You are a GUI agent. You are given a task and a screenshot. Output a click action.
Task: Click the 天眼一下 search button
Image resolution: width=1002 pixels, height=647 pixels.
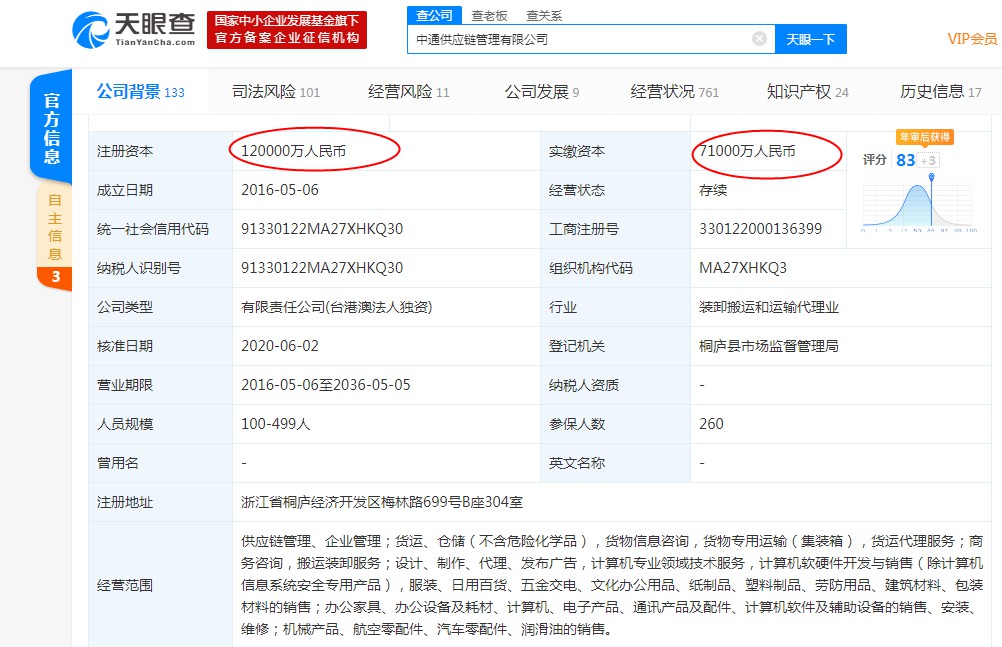click(x=810, y=39)
